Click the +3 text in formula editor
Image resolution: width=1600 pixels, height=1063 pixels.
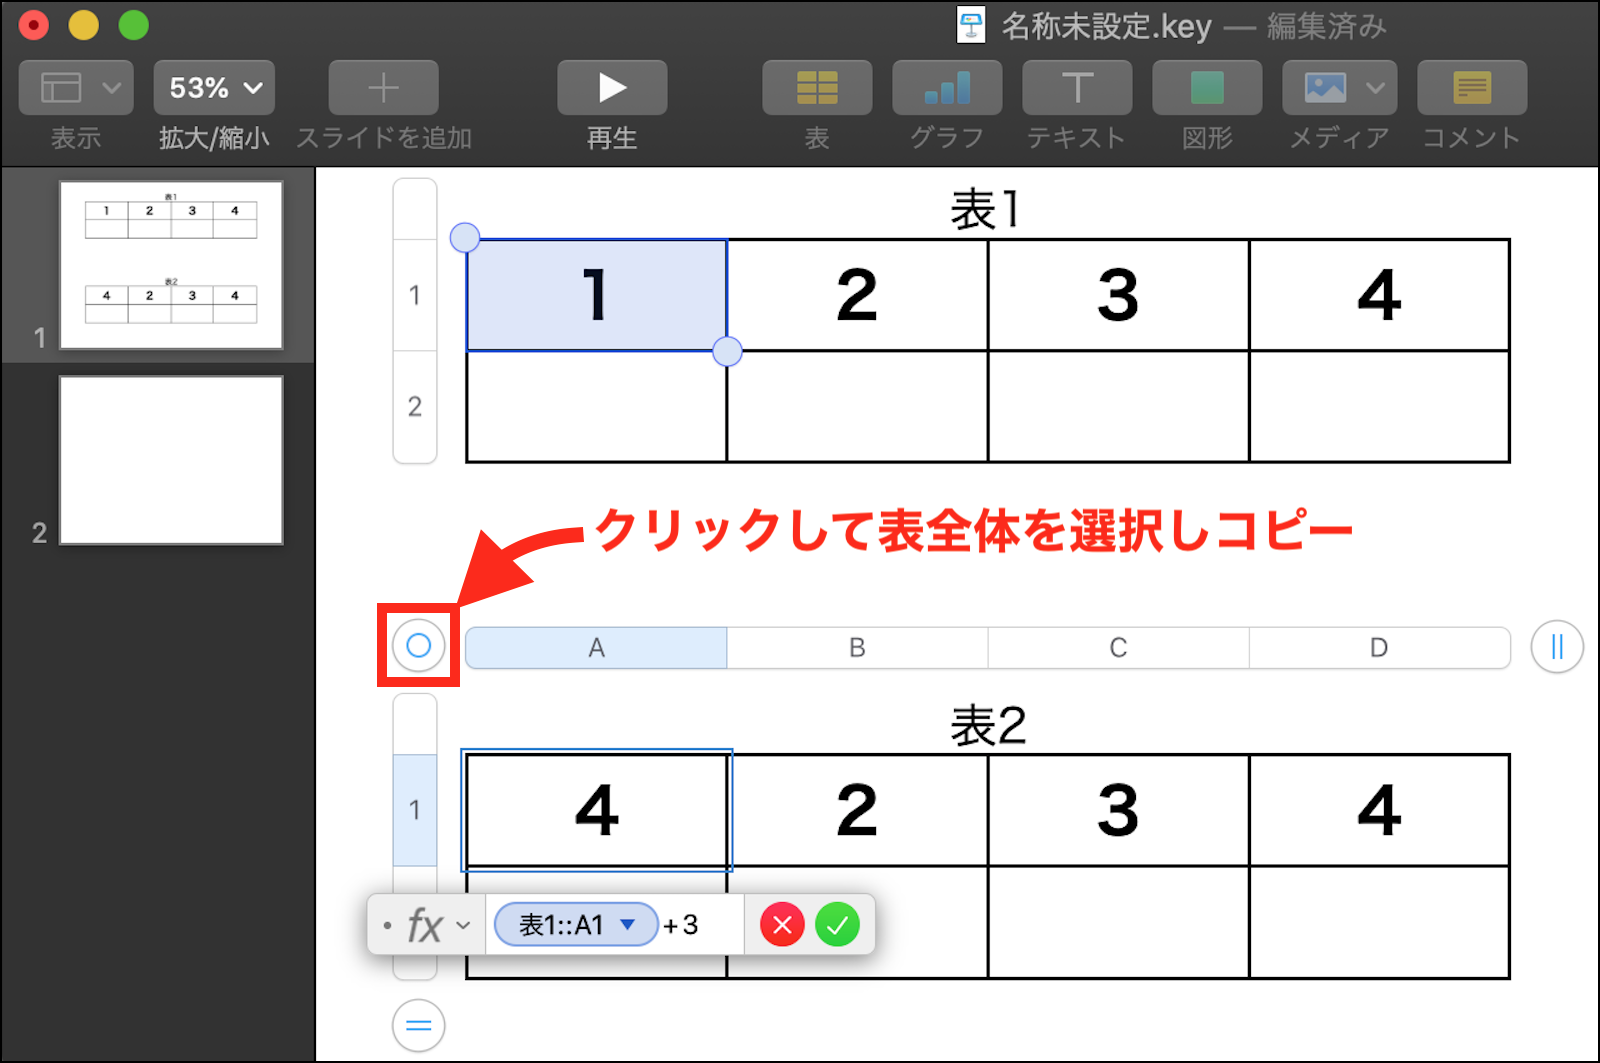681,925
